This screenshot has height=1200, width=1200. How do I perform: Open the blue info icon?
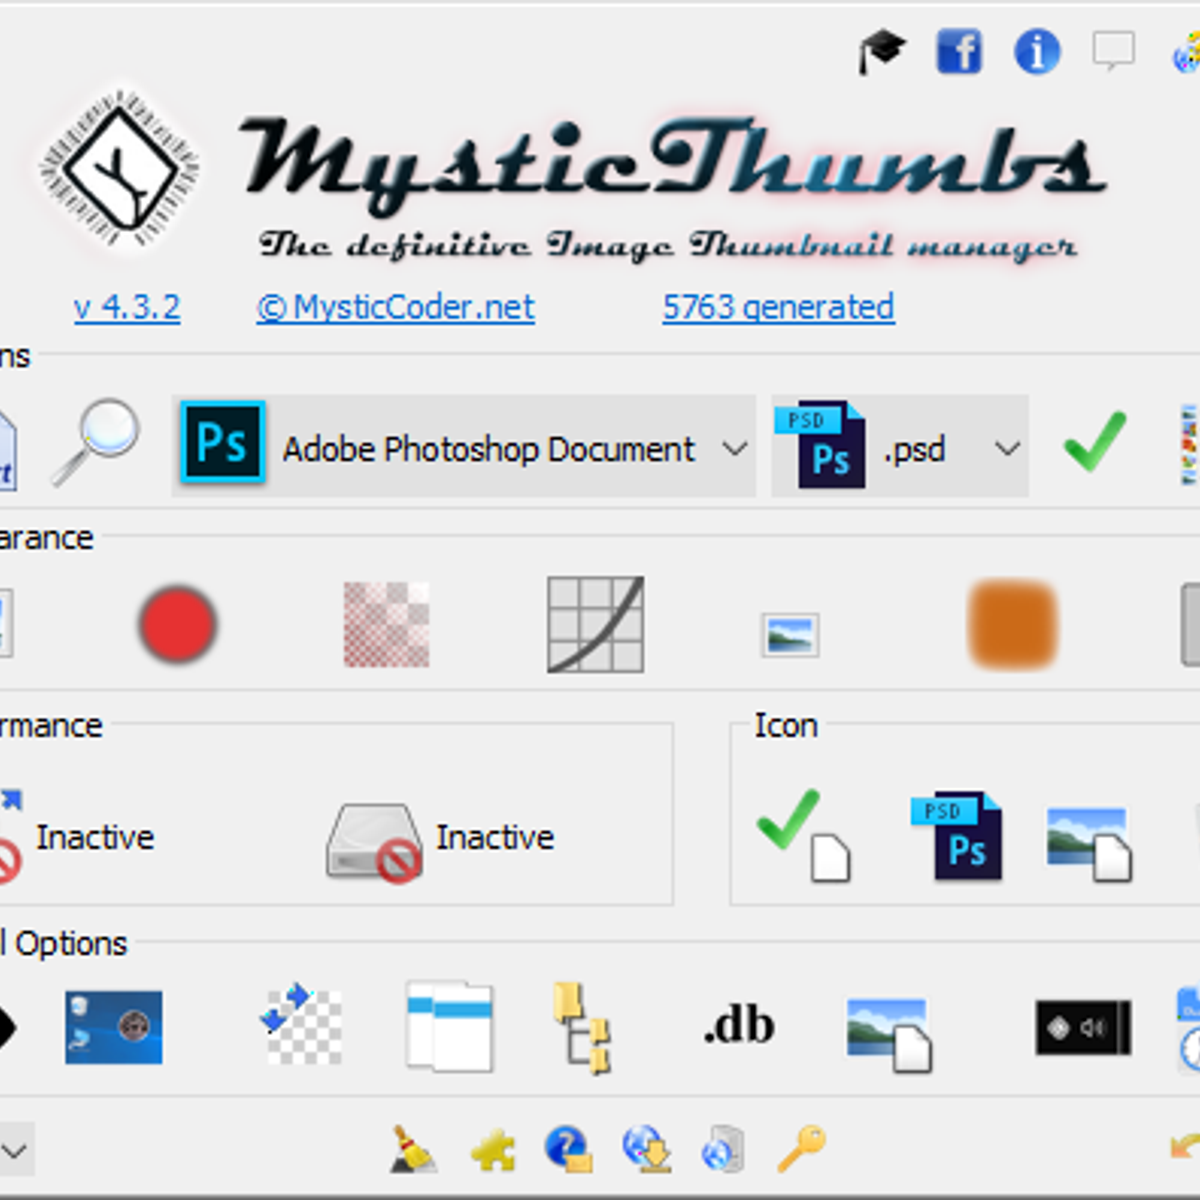1037,51
